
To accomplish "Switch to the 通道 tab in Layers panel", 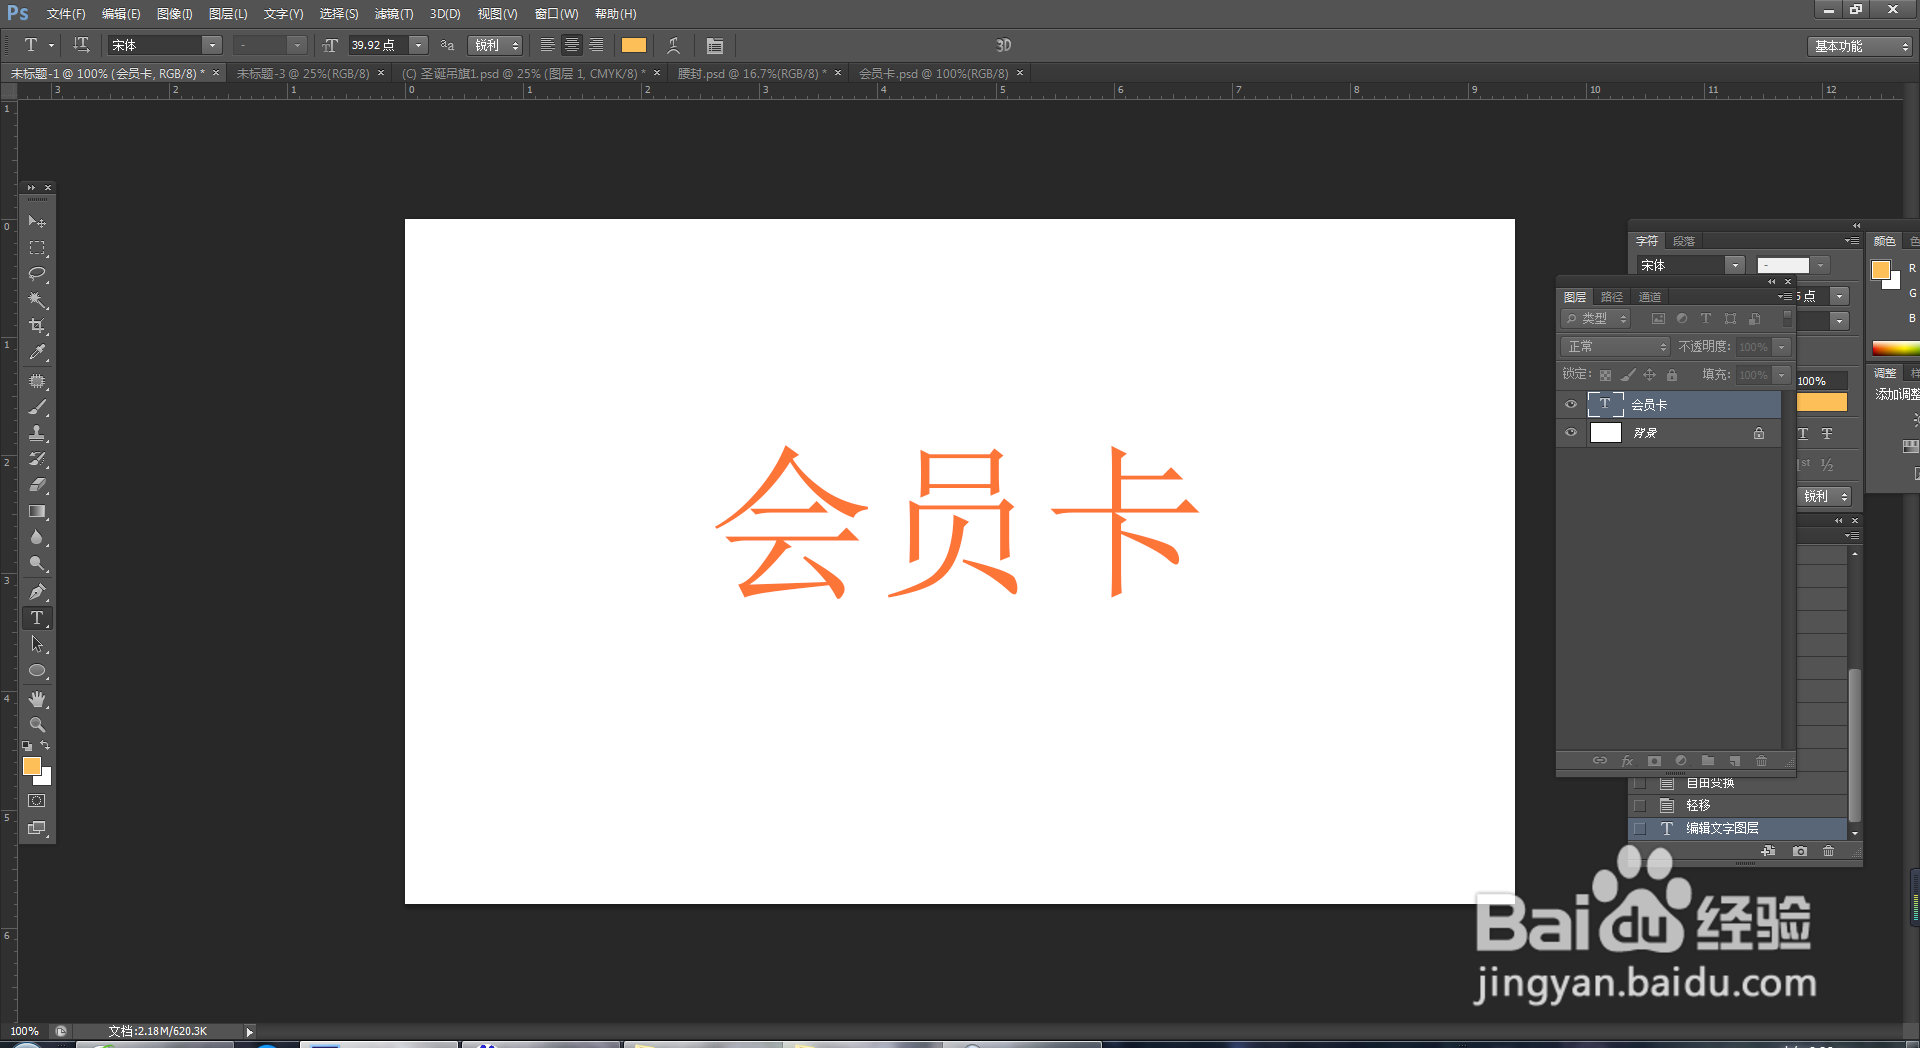I will [1650, 296].
